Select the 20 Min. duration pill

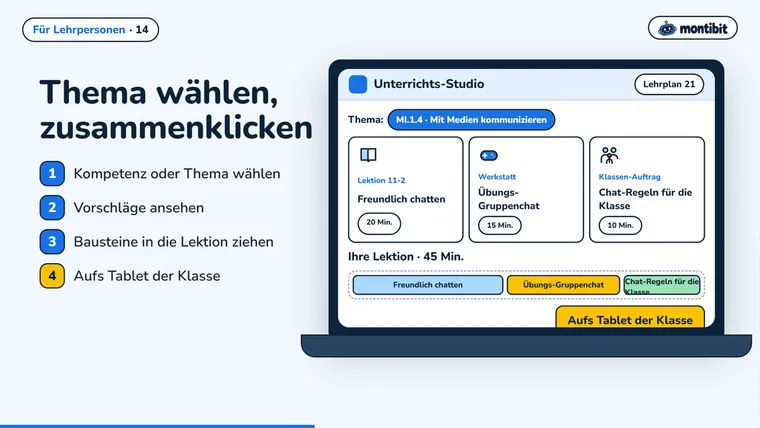coord(379,222)
